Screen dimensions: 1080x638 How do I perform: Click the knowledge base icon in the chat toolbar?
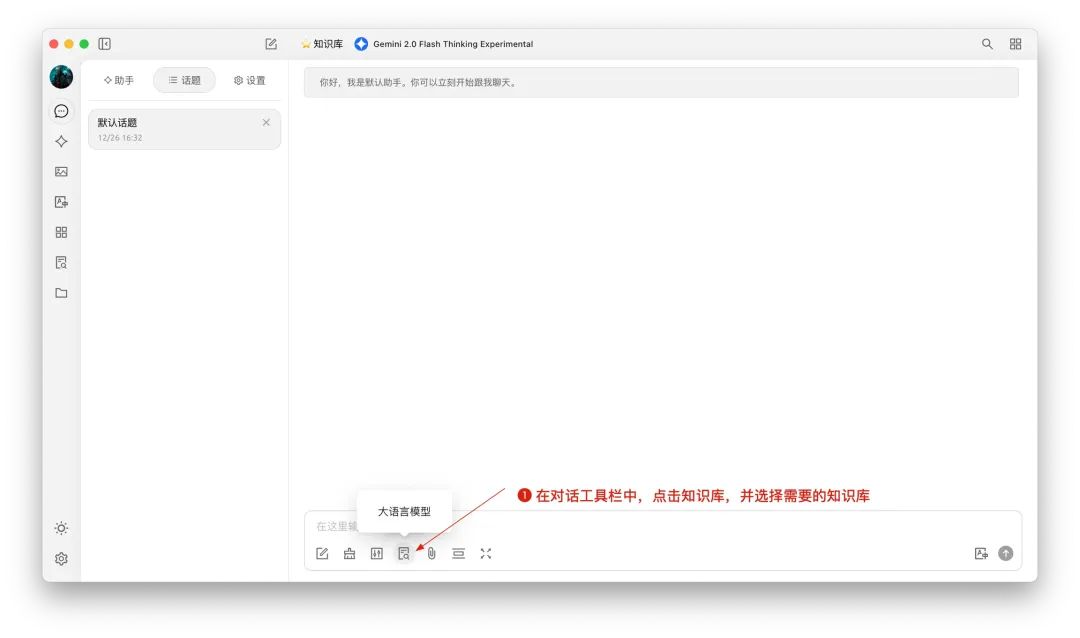click(x=404, y=553)
